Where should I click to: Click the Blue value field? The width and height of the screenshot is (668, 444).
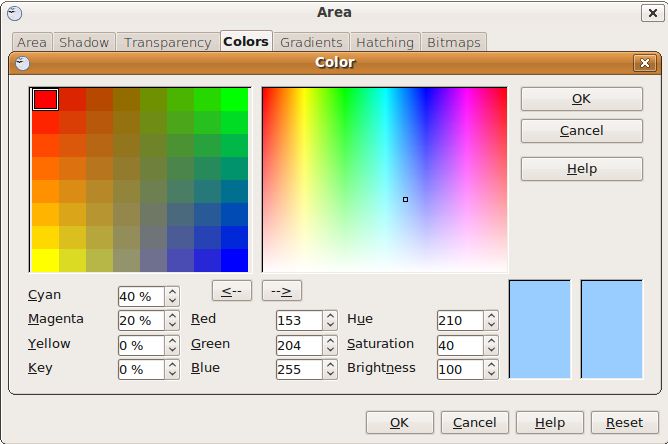(x=299, y=369)
